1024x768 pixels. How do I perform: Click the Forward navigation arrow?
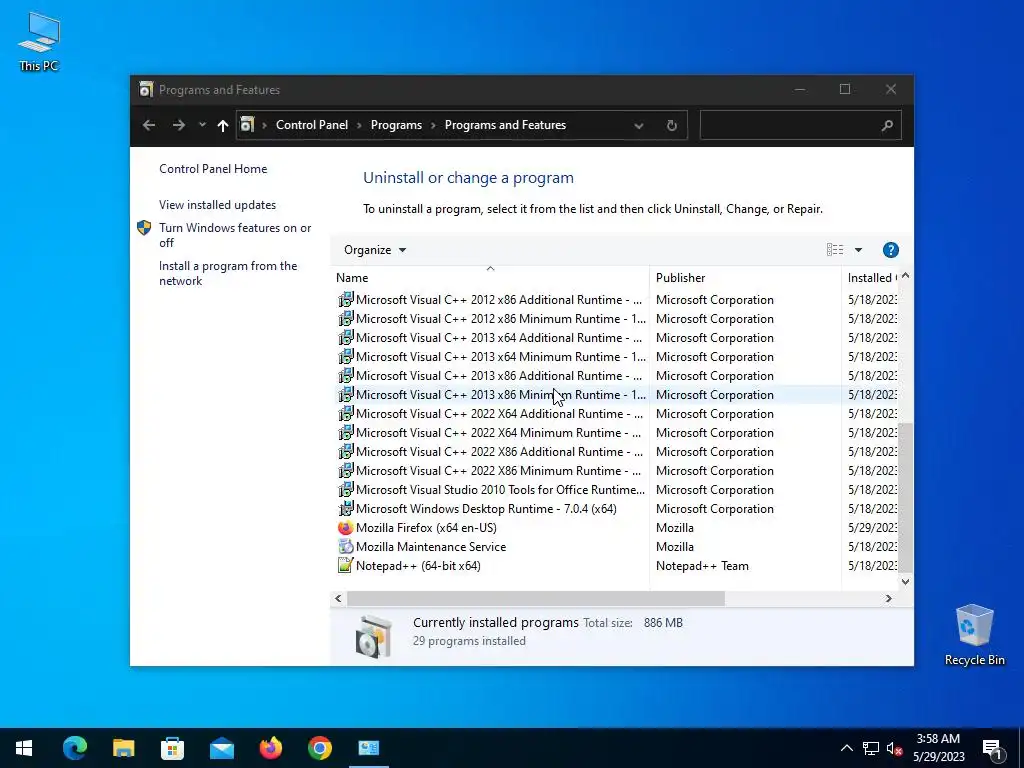tap(178, 125)
